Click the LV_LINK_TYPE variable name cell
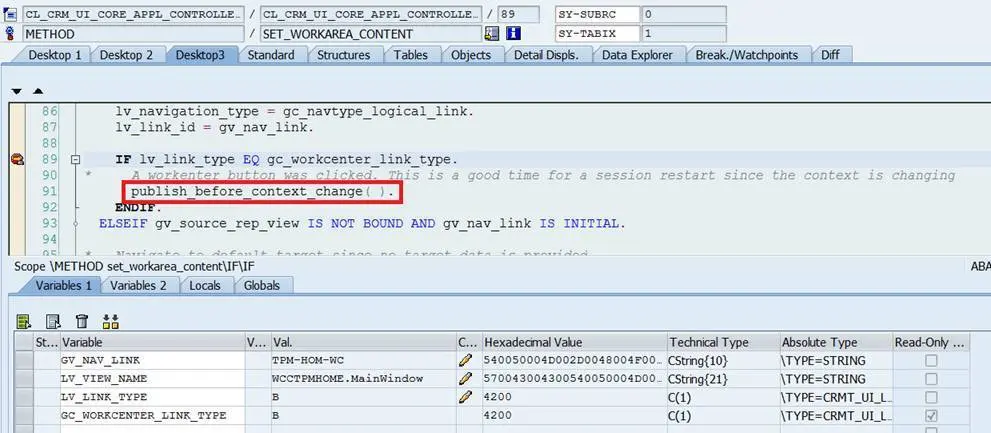 click(152, 397)
